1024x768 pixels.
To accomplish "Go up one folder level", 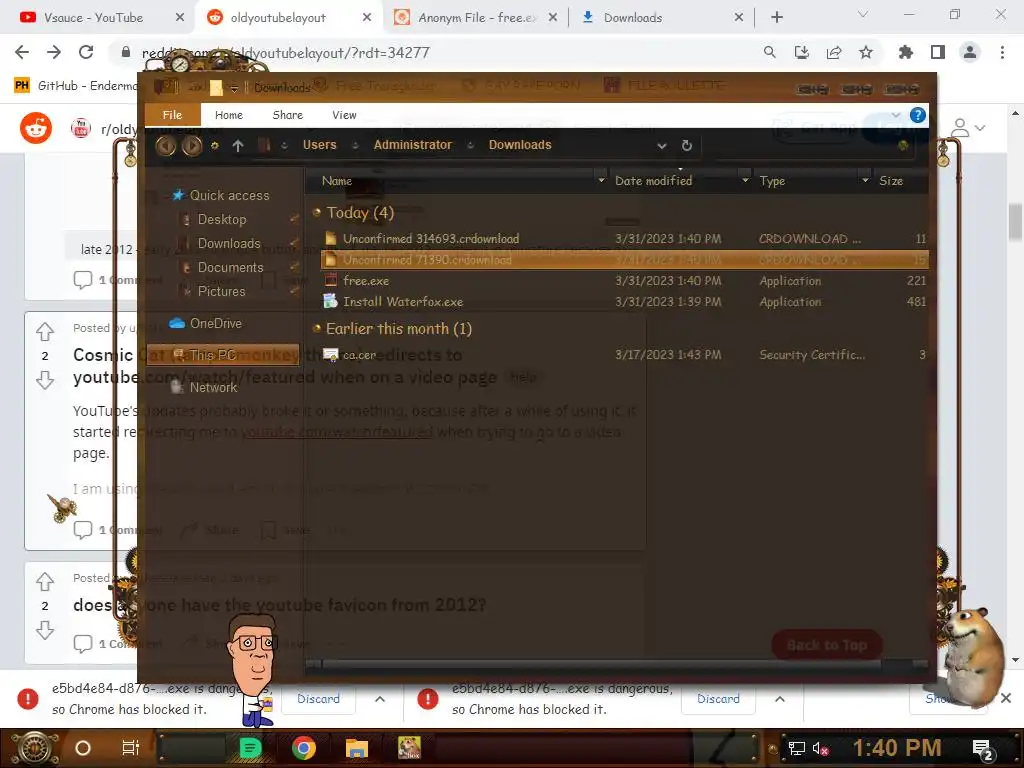I will [x=238, y=146].
